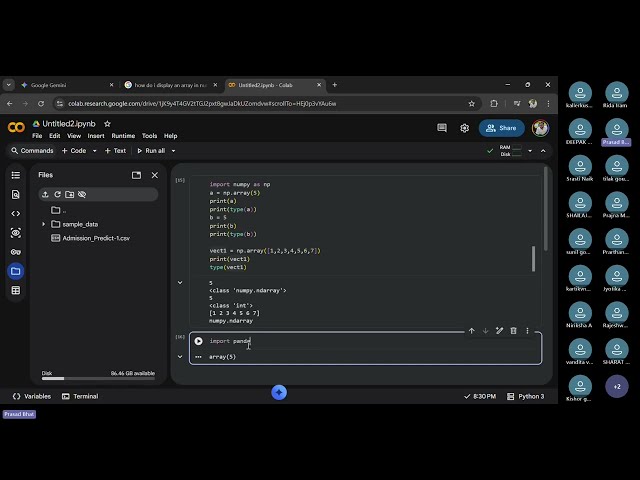Screen dimensions: 640x480
Task: Add a Text cell
Action: (x=116, y=151)
